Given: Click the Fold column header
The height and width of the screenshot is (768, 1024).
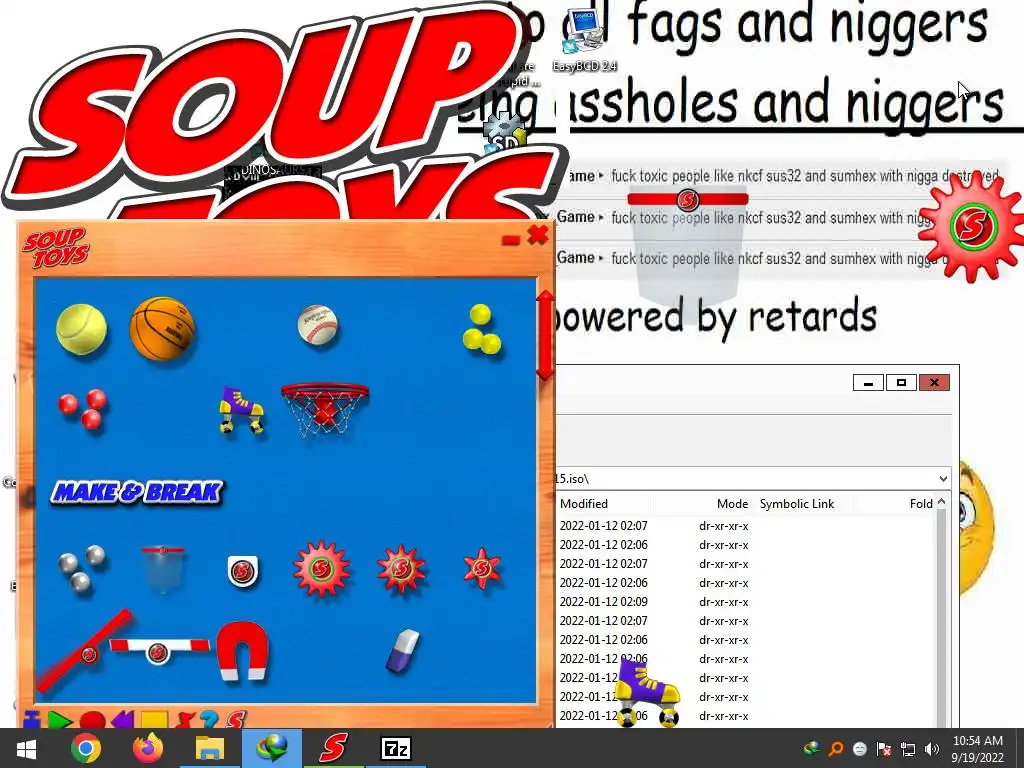Looking at the screenshot, I should click(x=921, y=504).
